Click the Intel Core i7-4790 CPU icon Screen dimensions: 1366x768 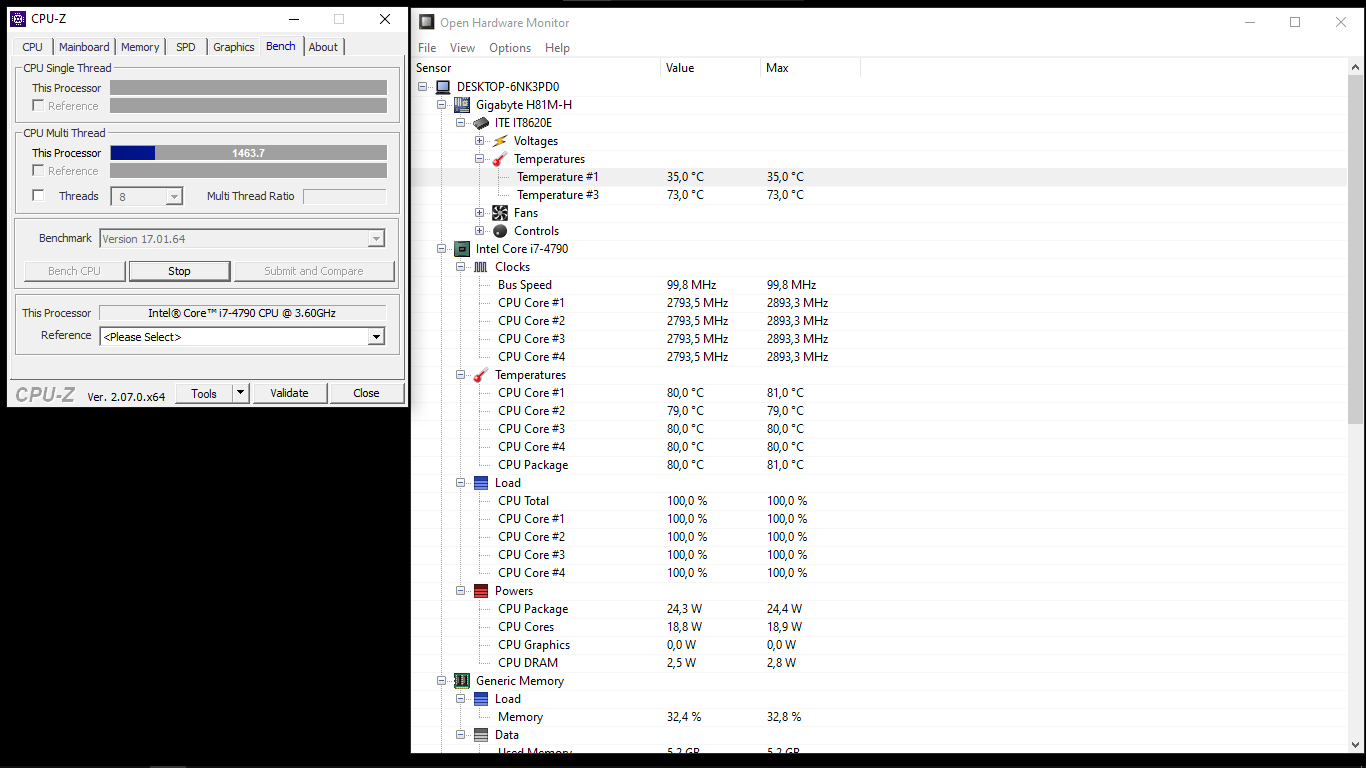pos(462,249)
